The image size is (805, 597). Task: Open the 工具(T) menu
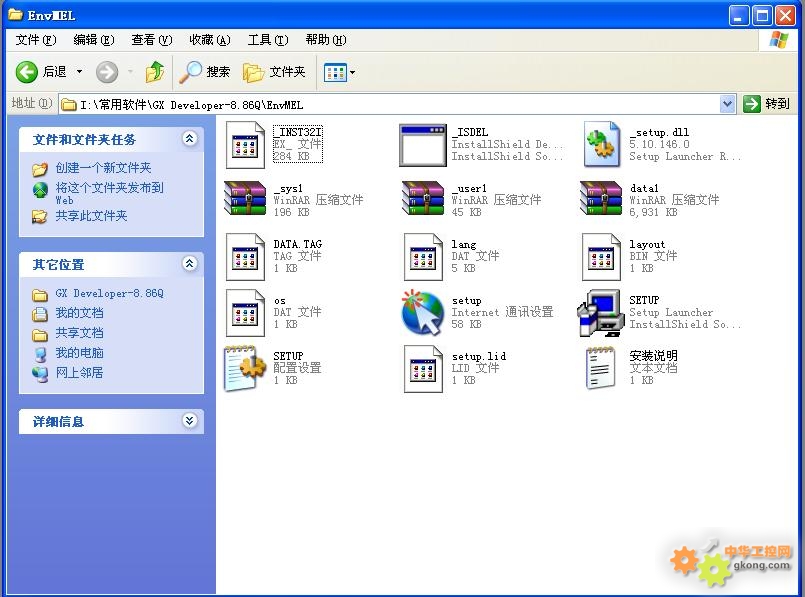pyautogui.click(x=268, y=40)
